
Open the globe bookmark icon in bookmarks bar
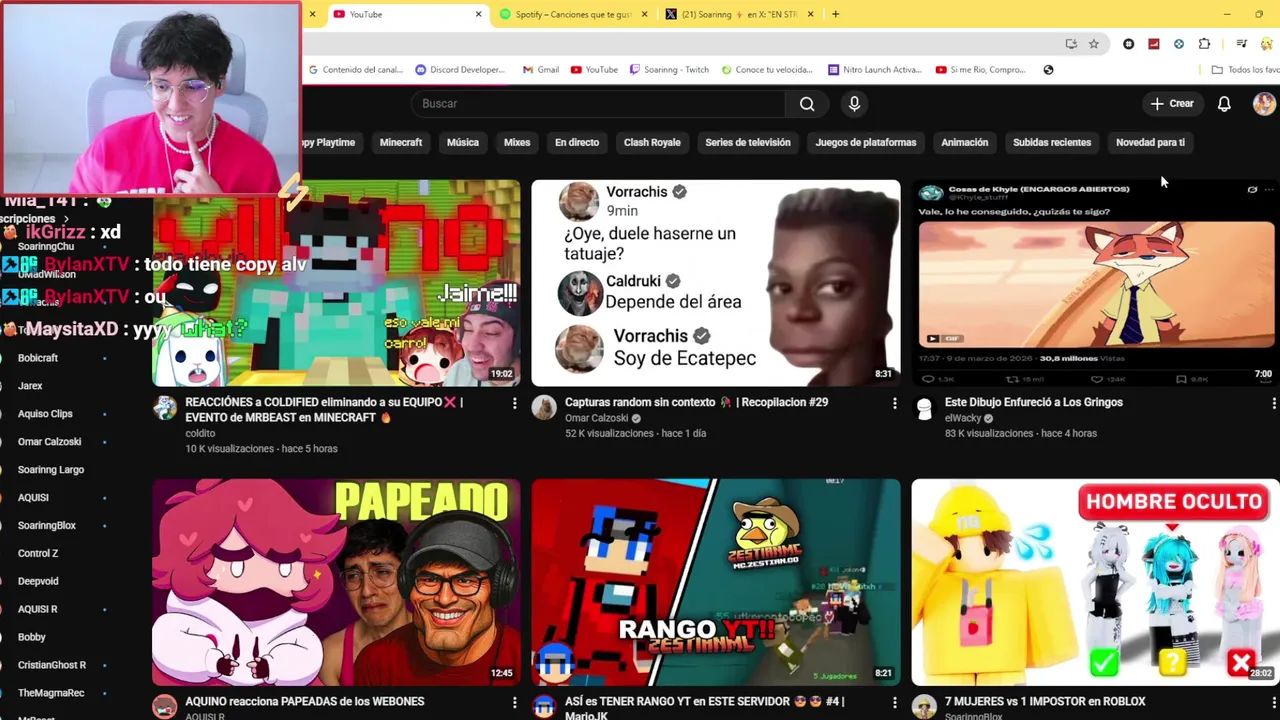1048,70
